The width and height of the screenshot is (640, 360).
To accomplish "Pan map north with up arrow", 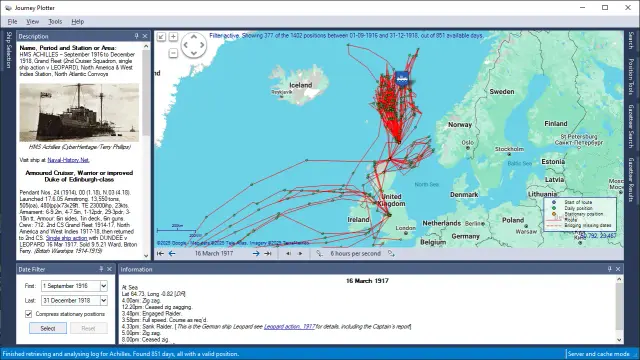I will coord(194,37).
